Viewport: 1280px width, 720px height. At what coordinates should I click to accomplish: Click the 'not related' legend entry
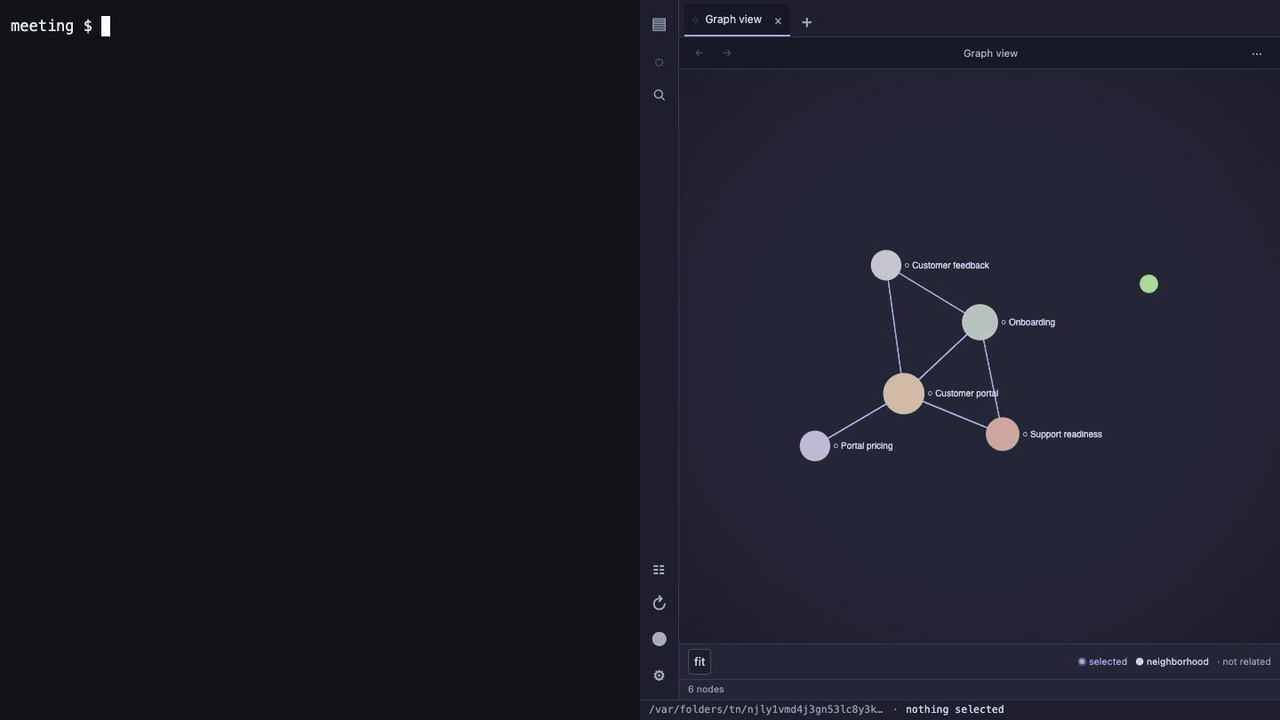click(1244, 662)
